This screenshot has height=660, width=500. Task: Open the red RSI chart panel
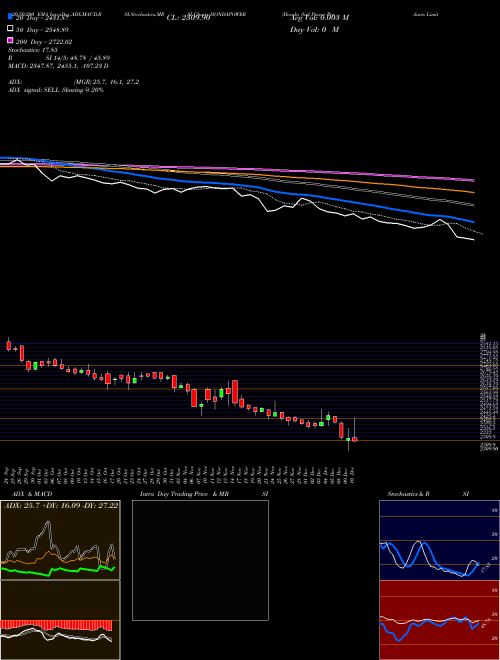(439, 620)
